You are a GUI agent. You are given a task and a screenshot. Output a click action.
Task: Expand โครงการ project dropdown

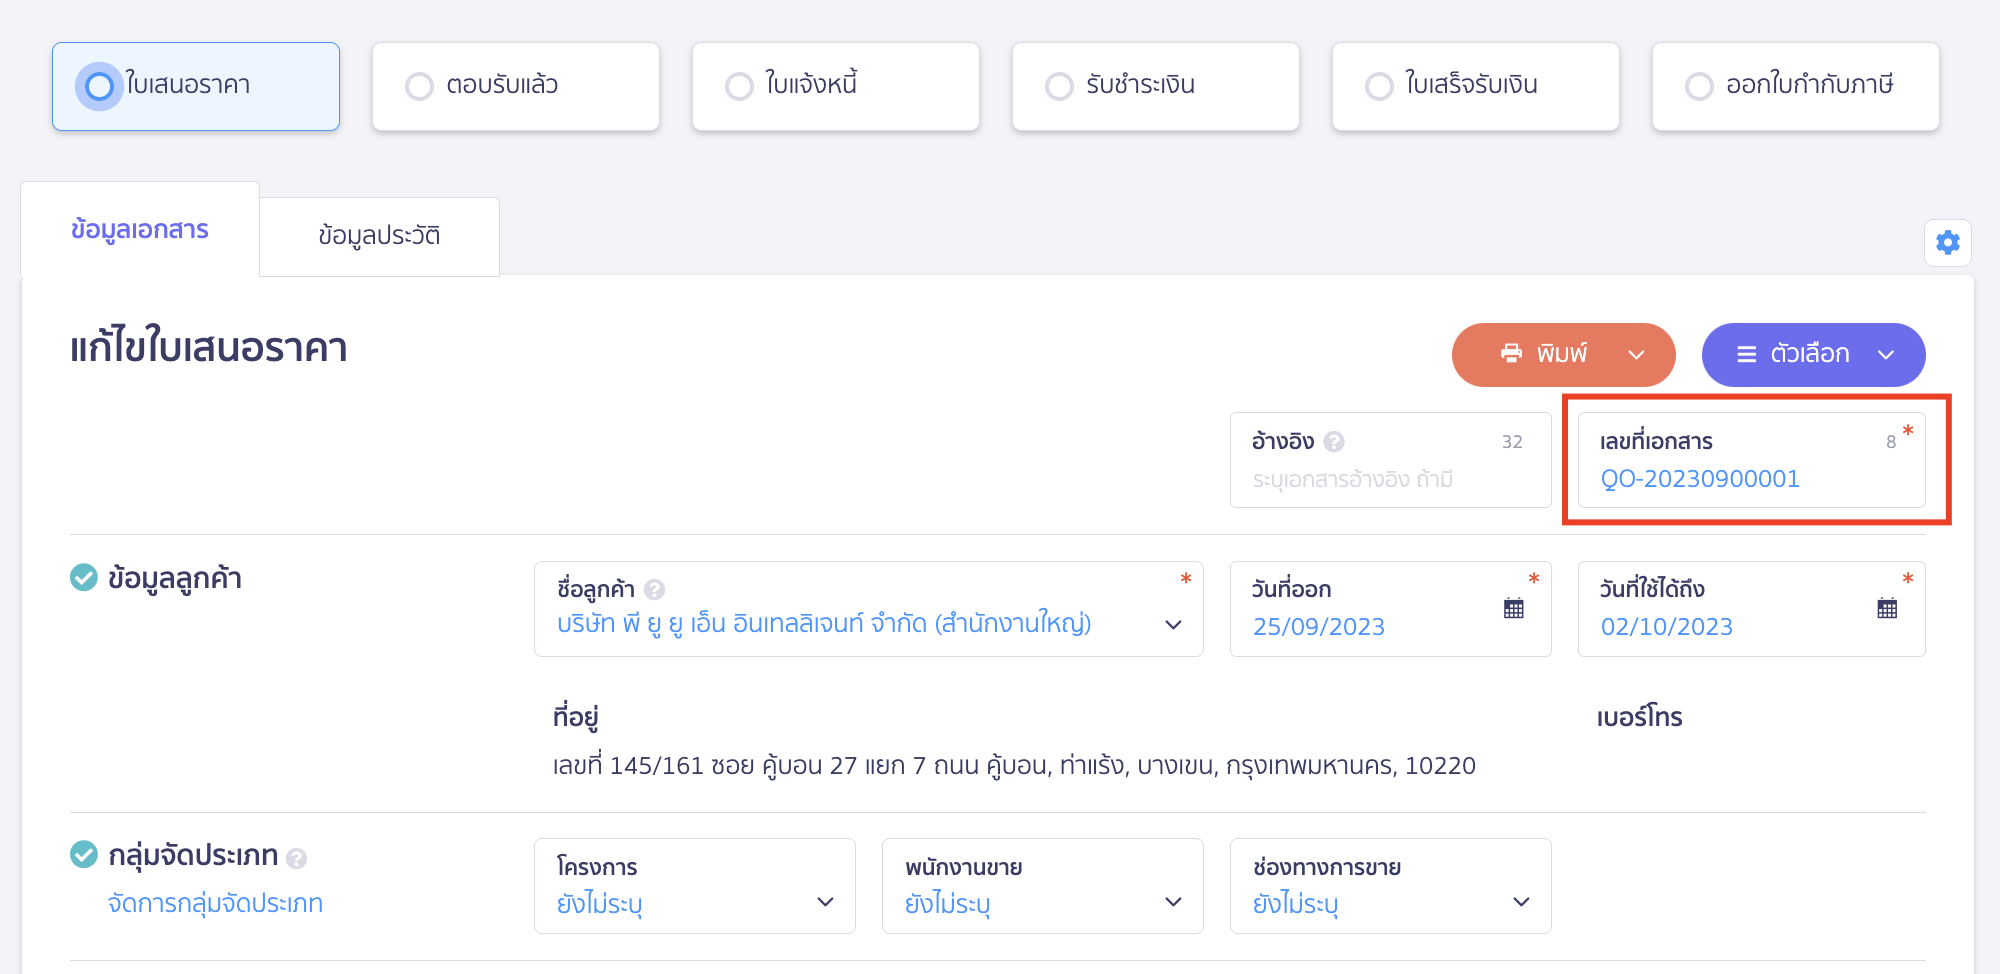pos(825,902)
